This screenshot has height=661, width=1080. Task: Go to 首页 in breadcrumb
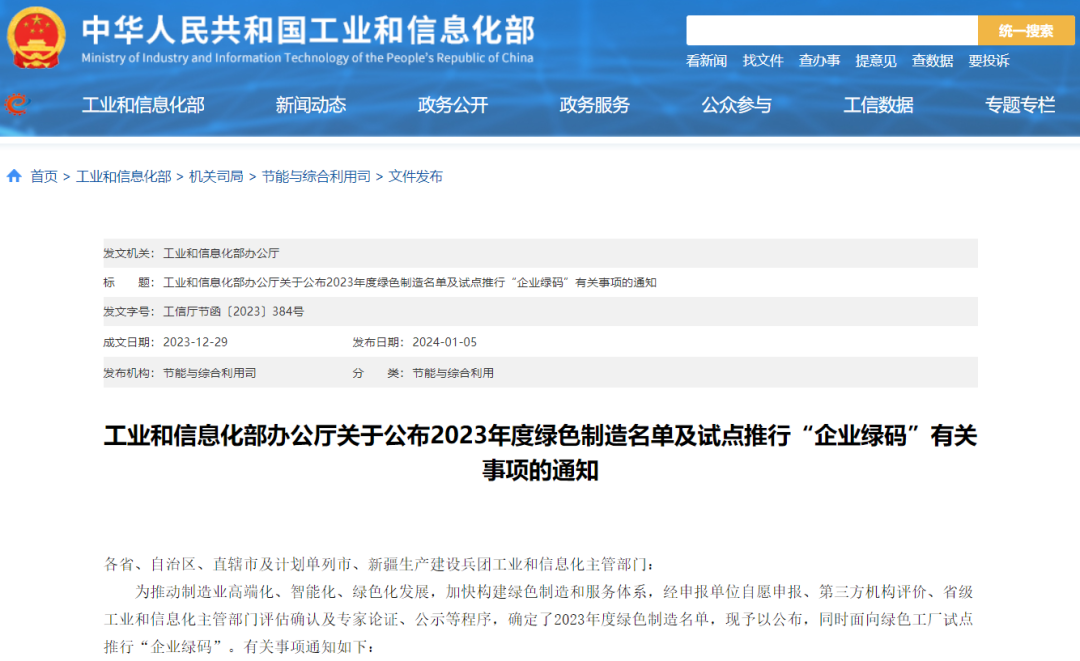[x=44, y=177]
